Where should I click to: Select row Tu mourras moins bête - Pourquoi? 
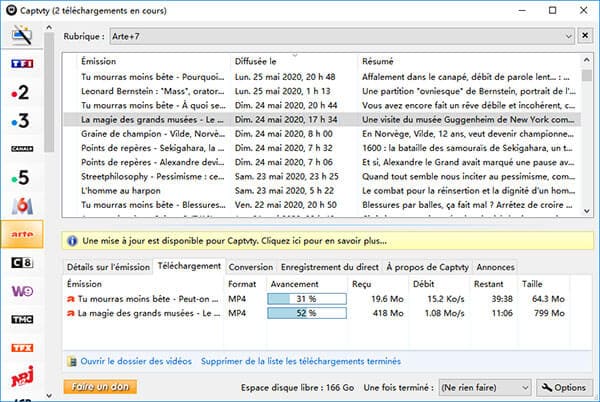pos(322,77)
